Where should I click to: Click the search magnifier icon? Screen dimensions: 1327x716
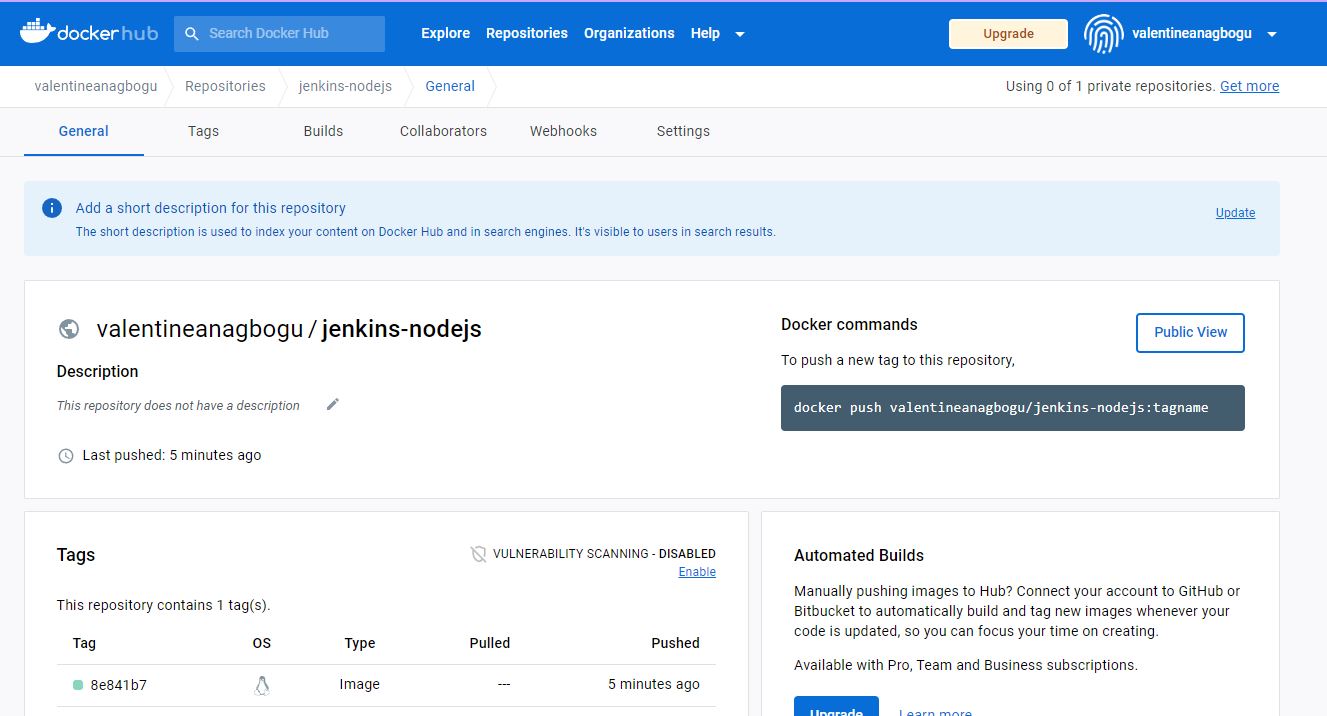point(191,33)
